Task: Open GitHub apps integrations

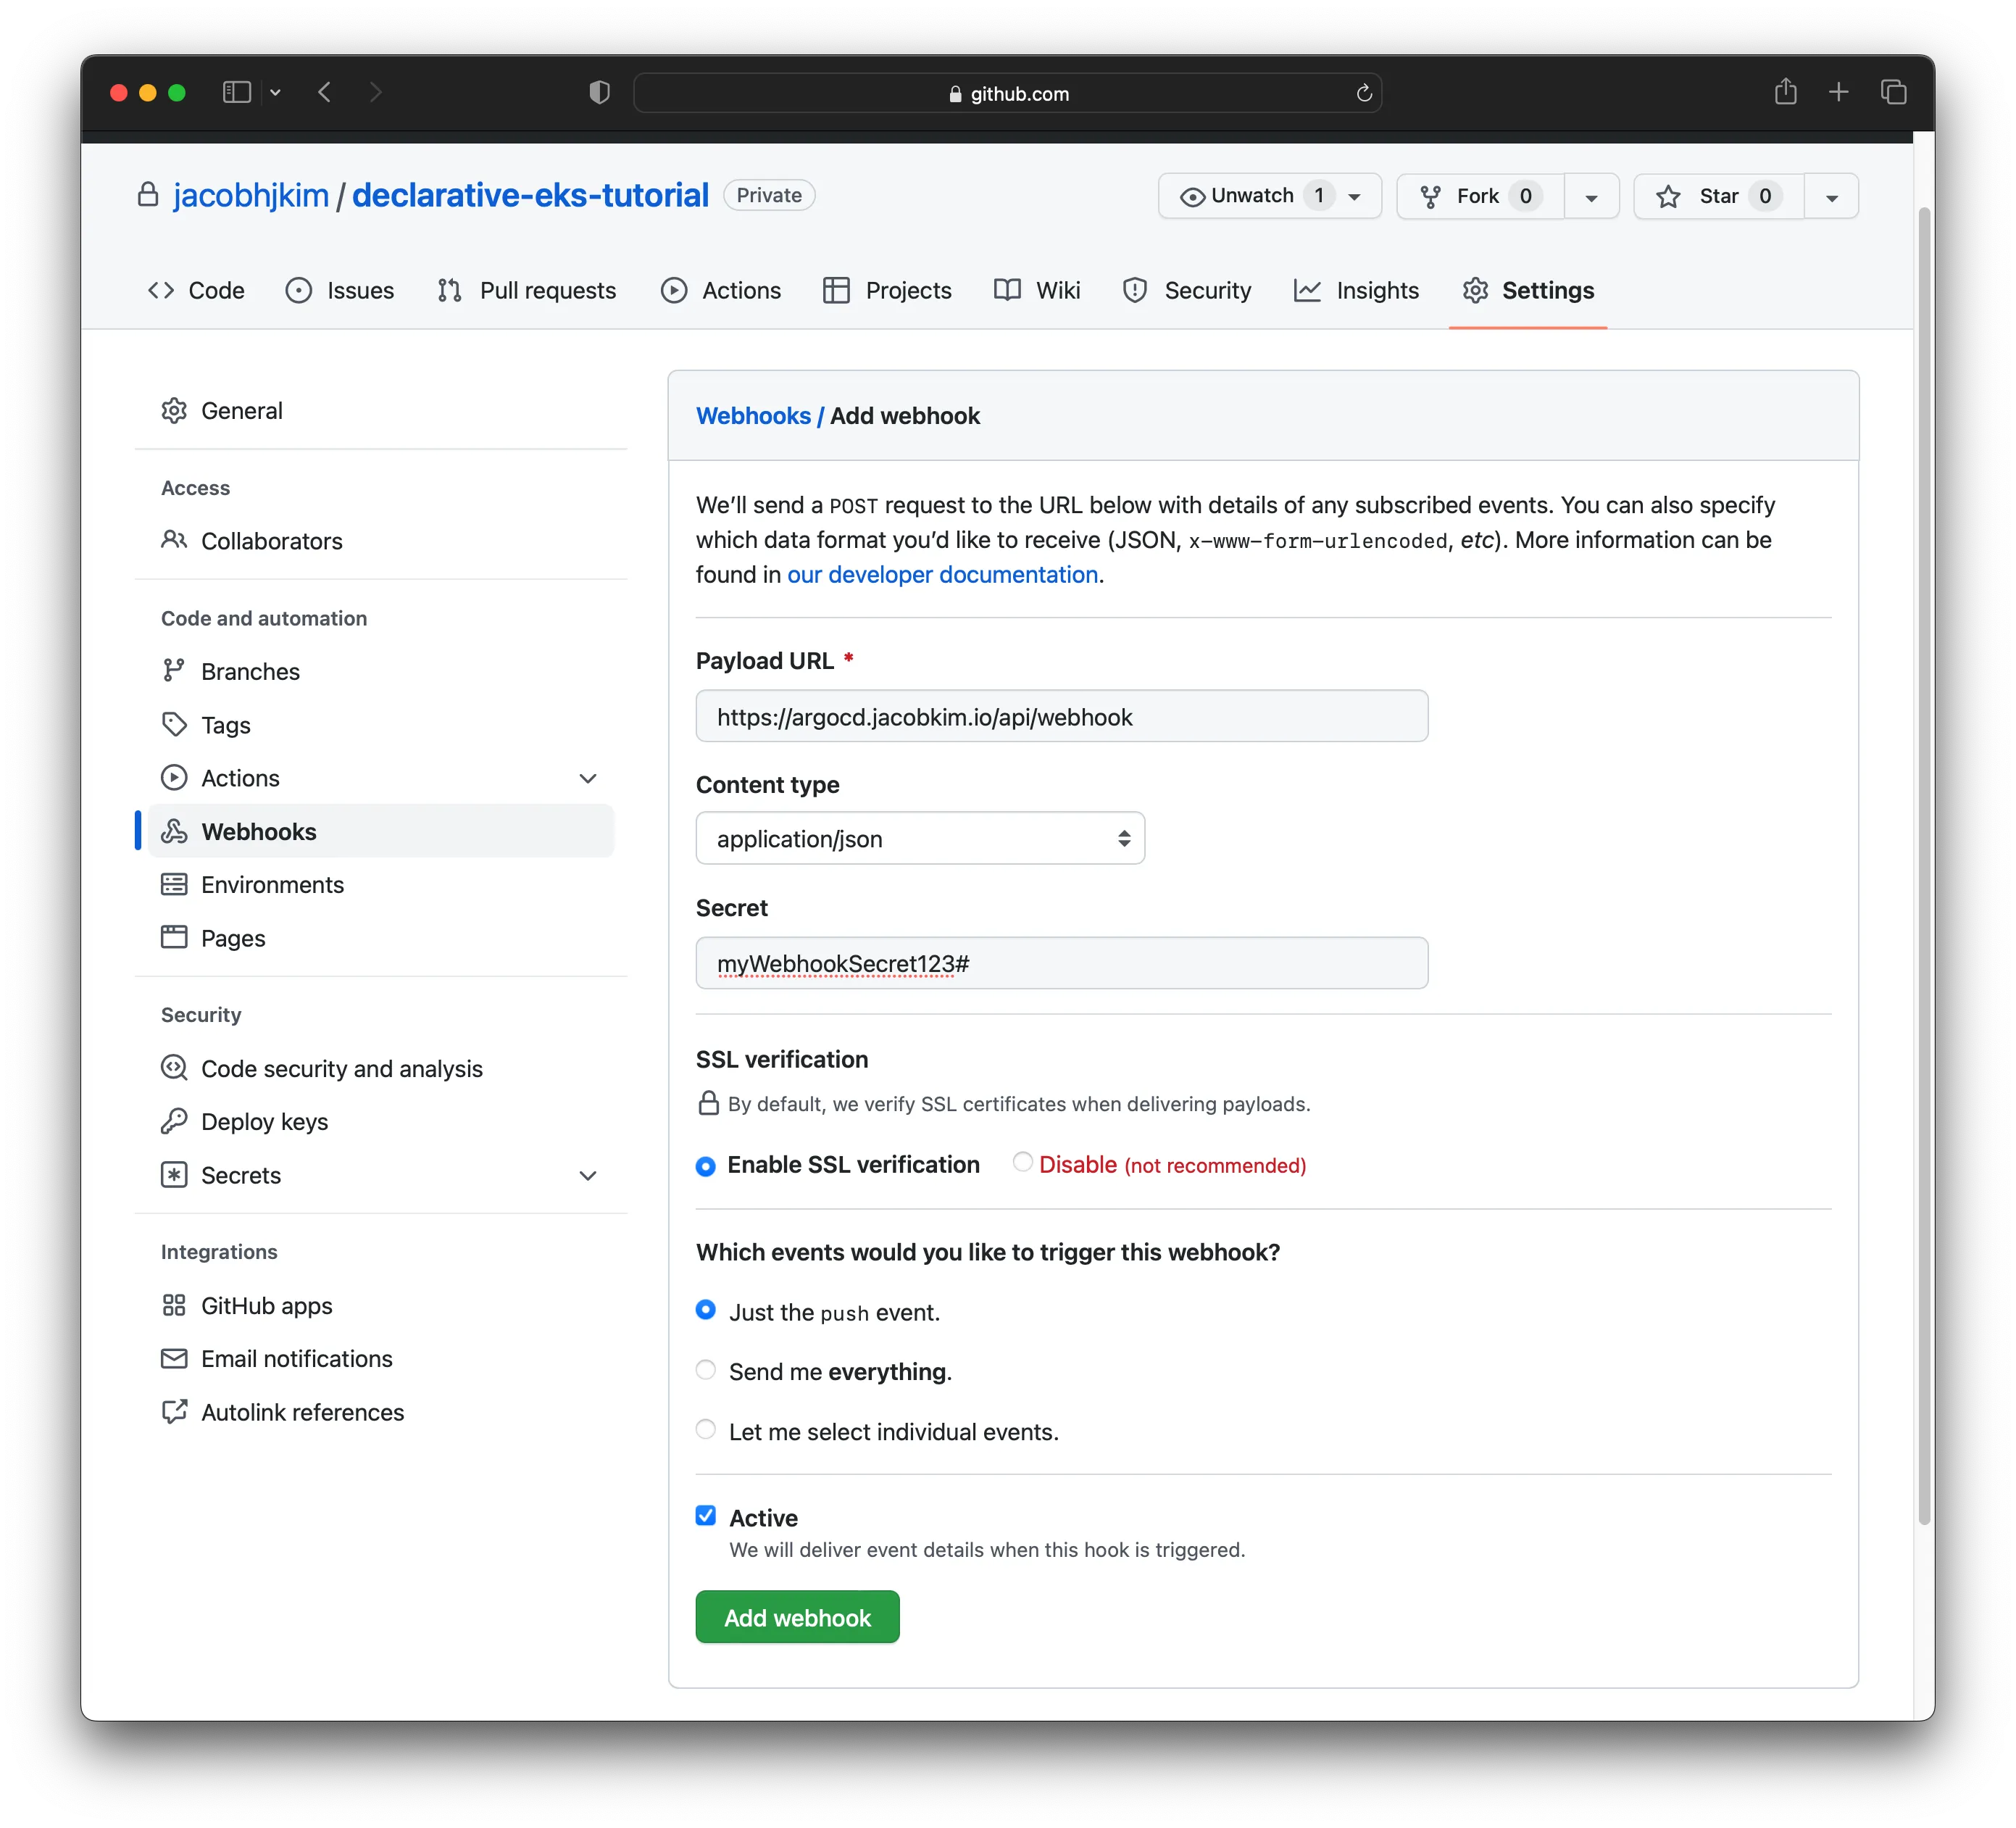Action: 266,1305
